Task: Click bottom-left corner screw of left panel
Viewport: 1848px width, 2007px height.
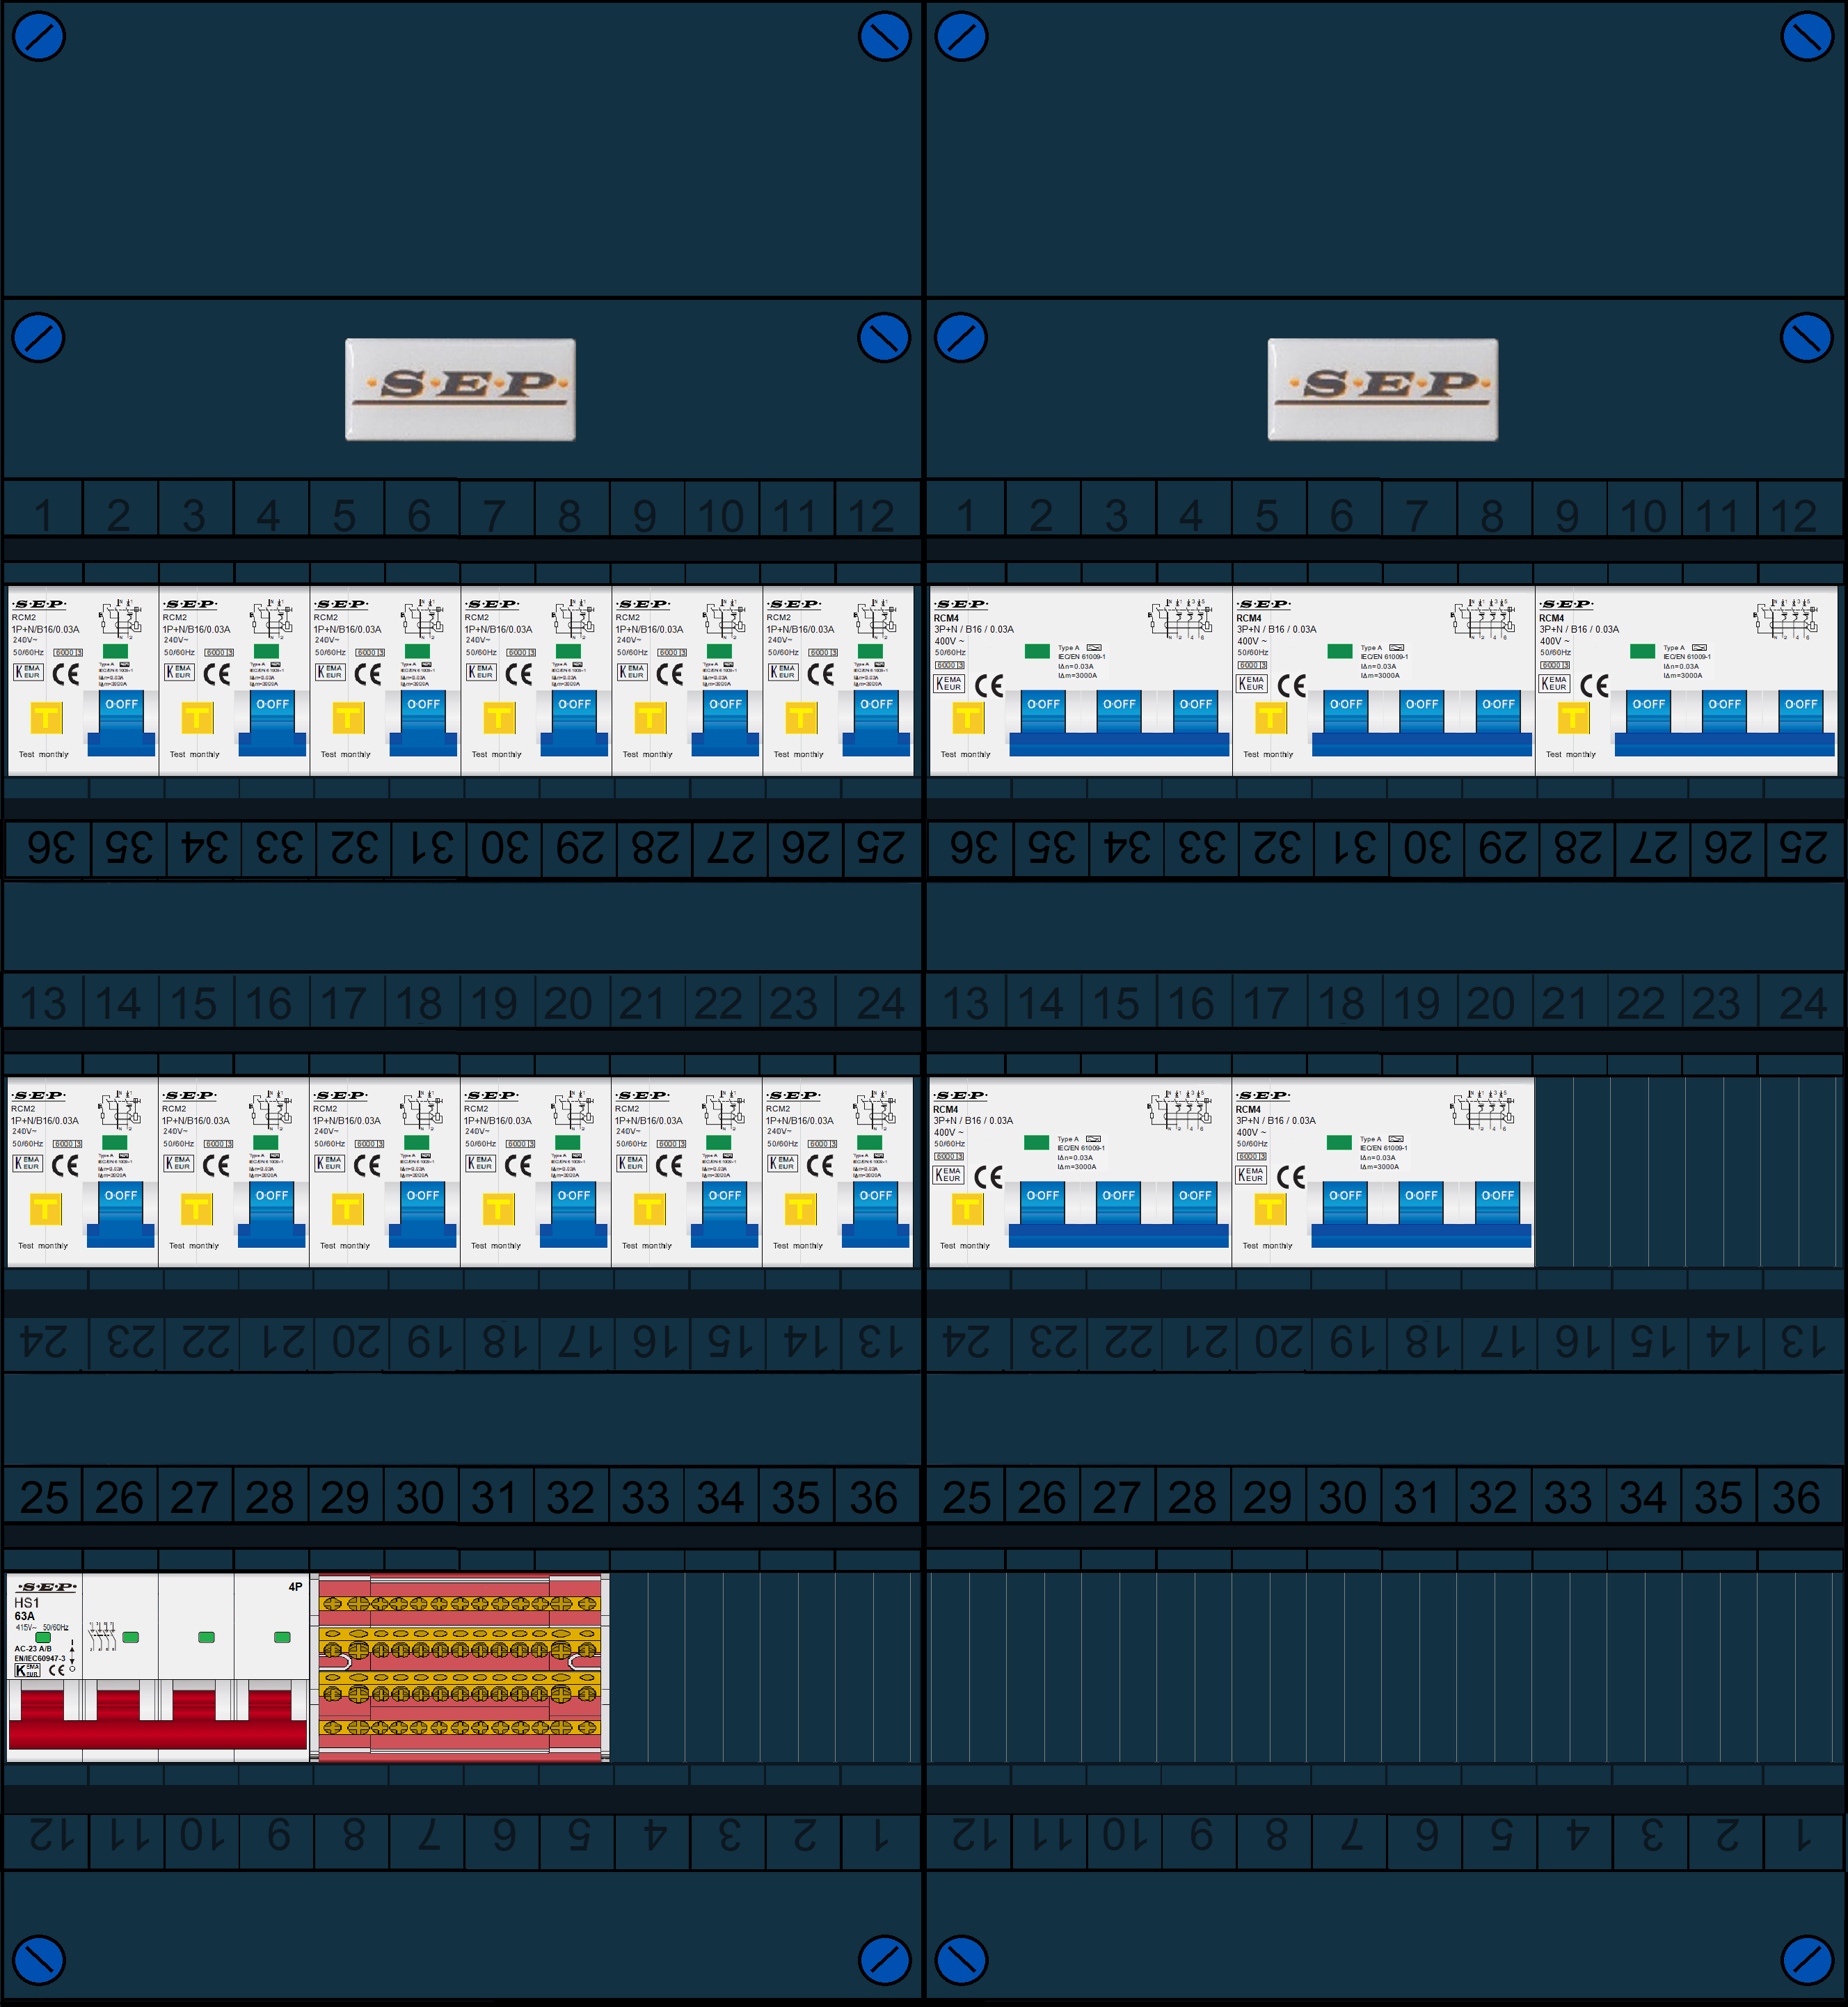Action: (x=39, y=1960)
